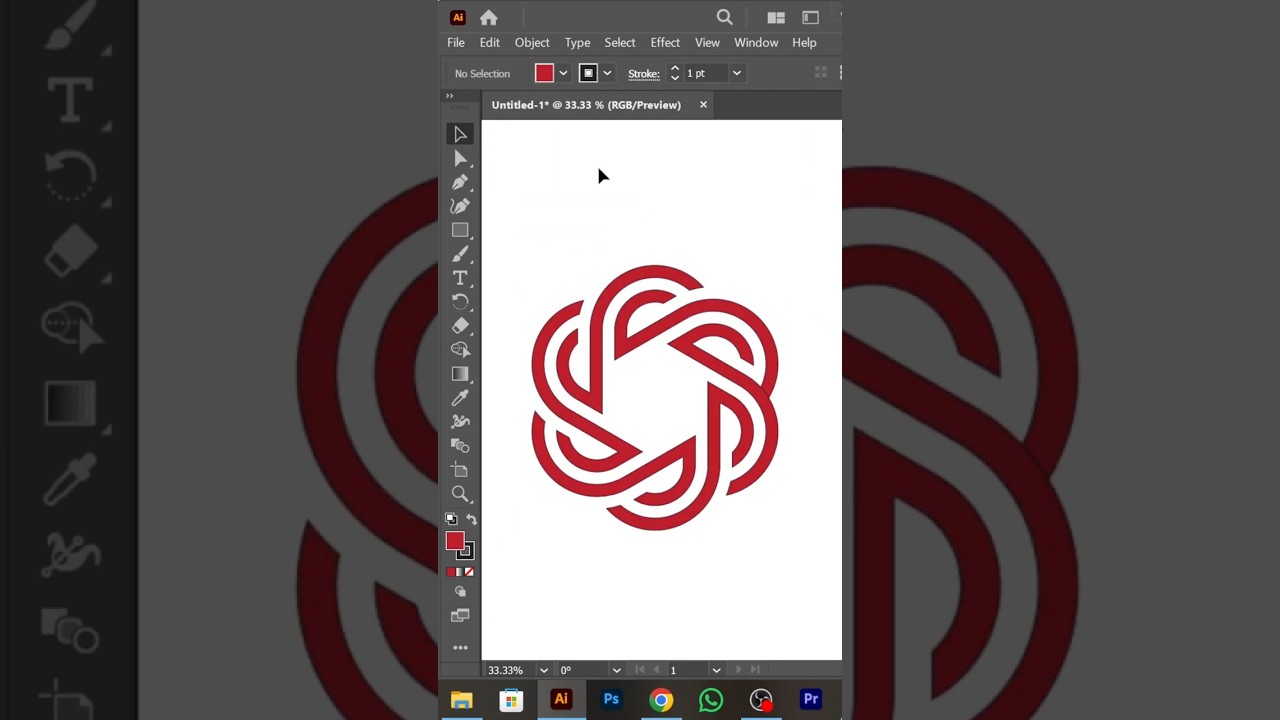Expand toolbar via double-arrow handle
Viewport: 1280px width, 720px height.
[x=449, y=96]
